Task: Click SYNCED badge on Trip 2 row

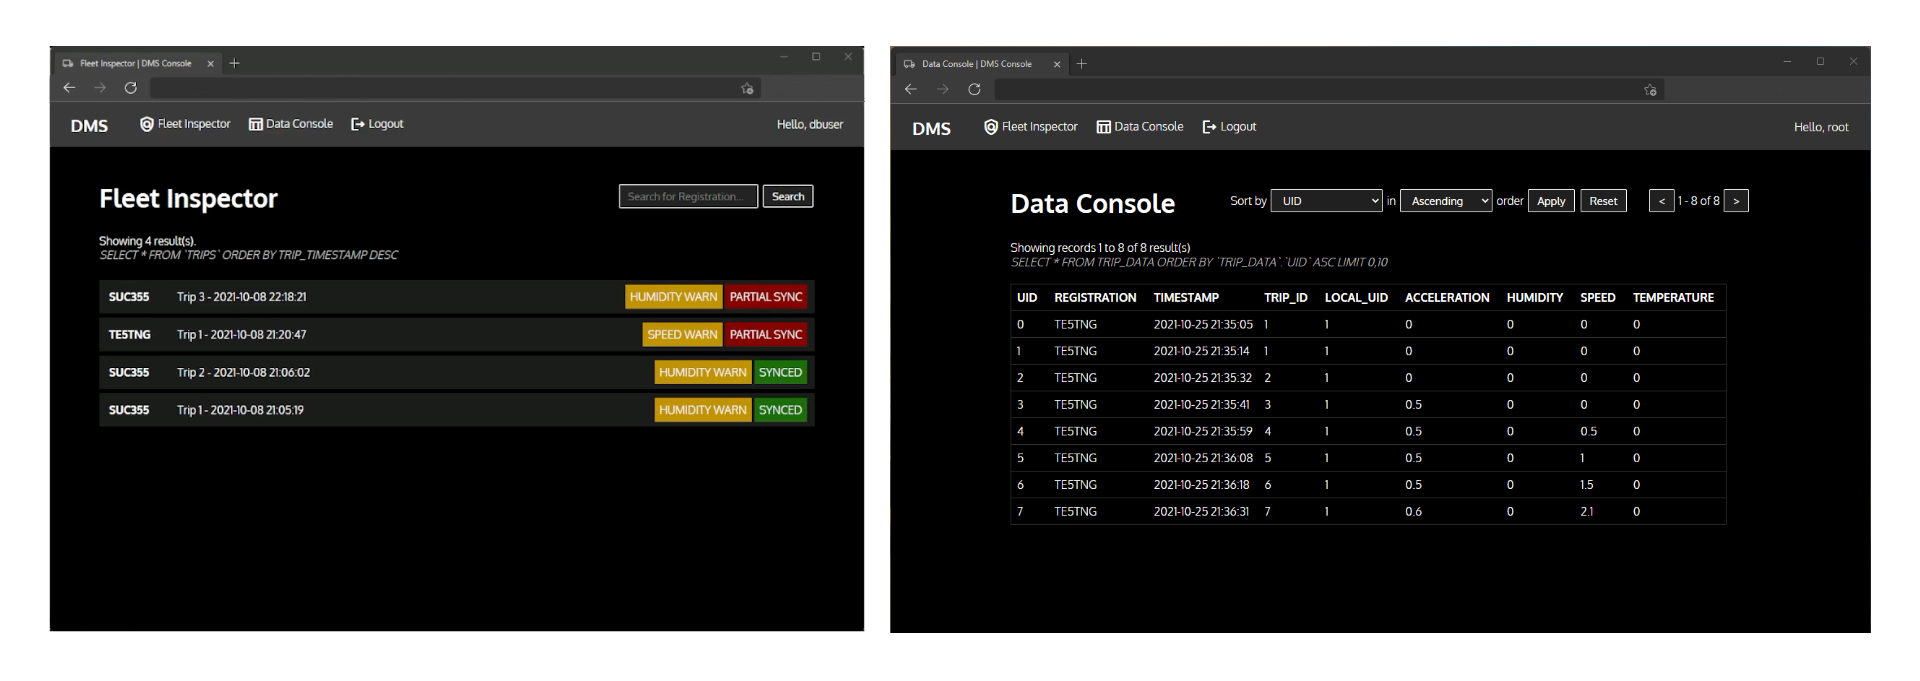Action: click(x=780, y=372)
